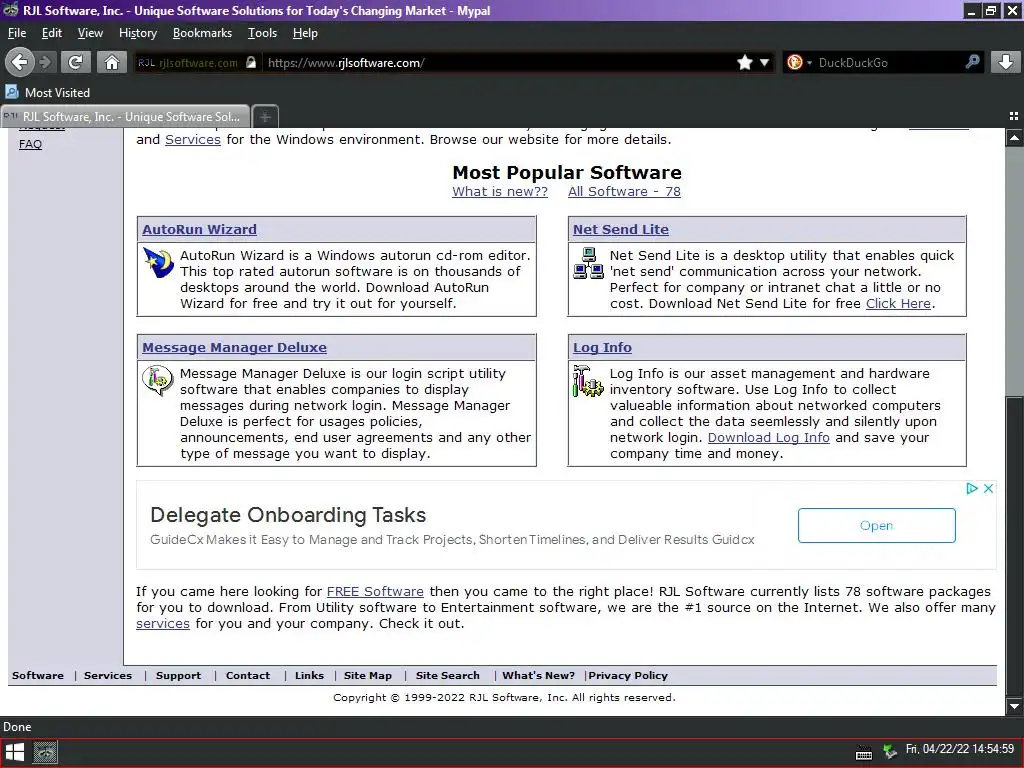
Task: Open the FREE Software link
Action: pos(375,592)
